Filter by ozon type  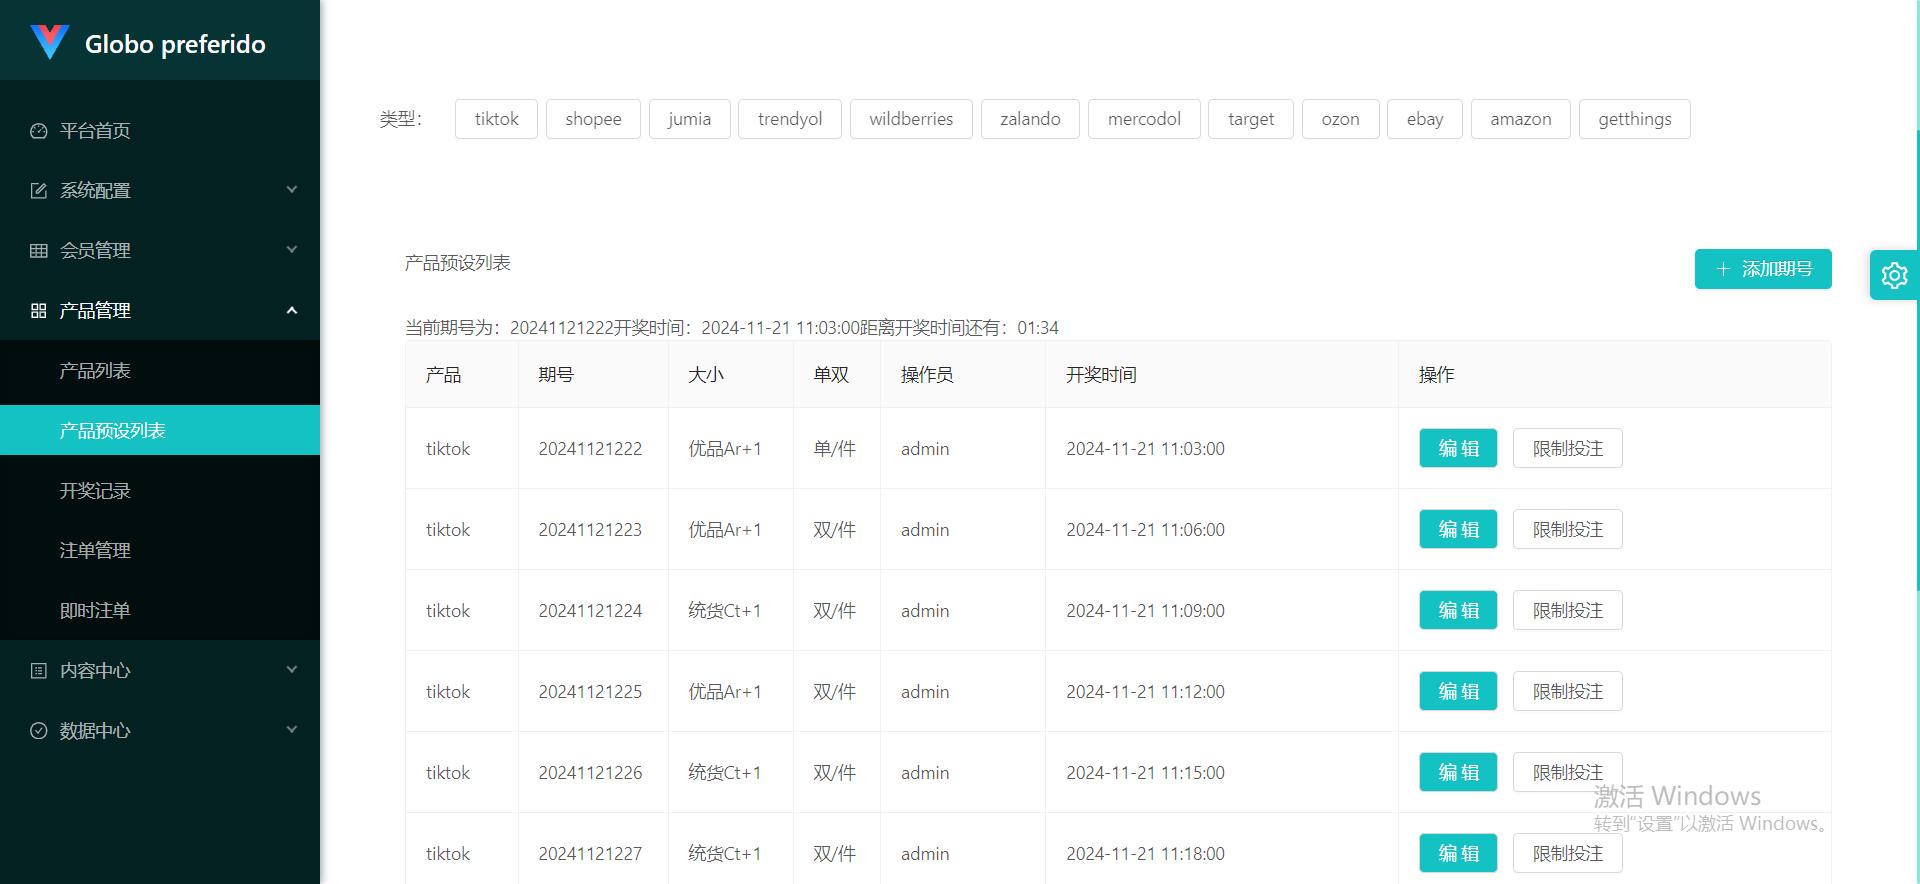[x=1340, y=119]
